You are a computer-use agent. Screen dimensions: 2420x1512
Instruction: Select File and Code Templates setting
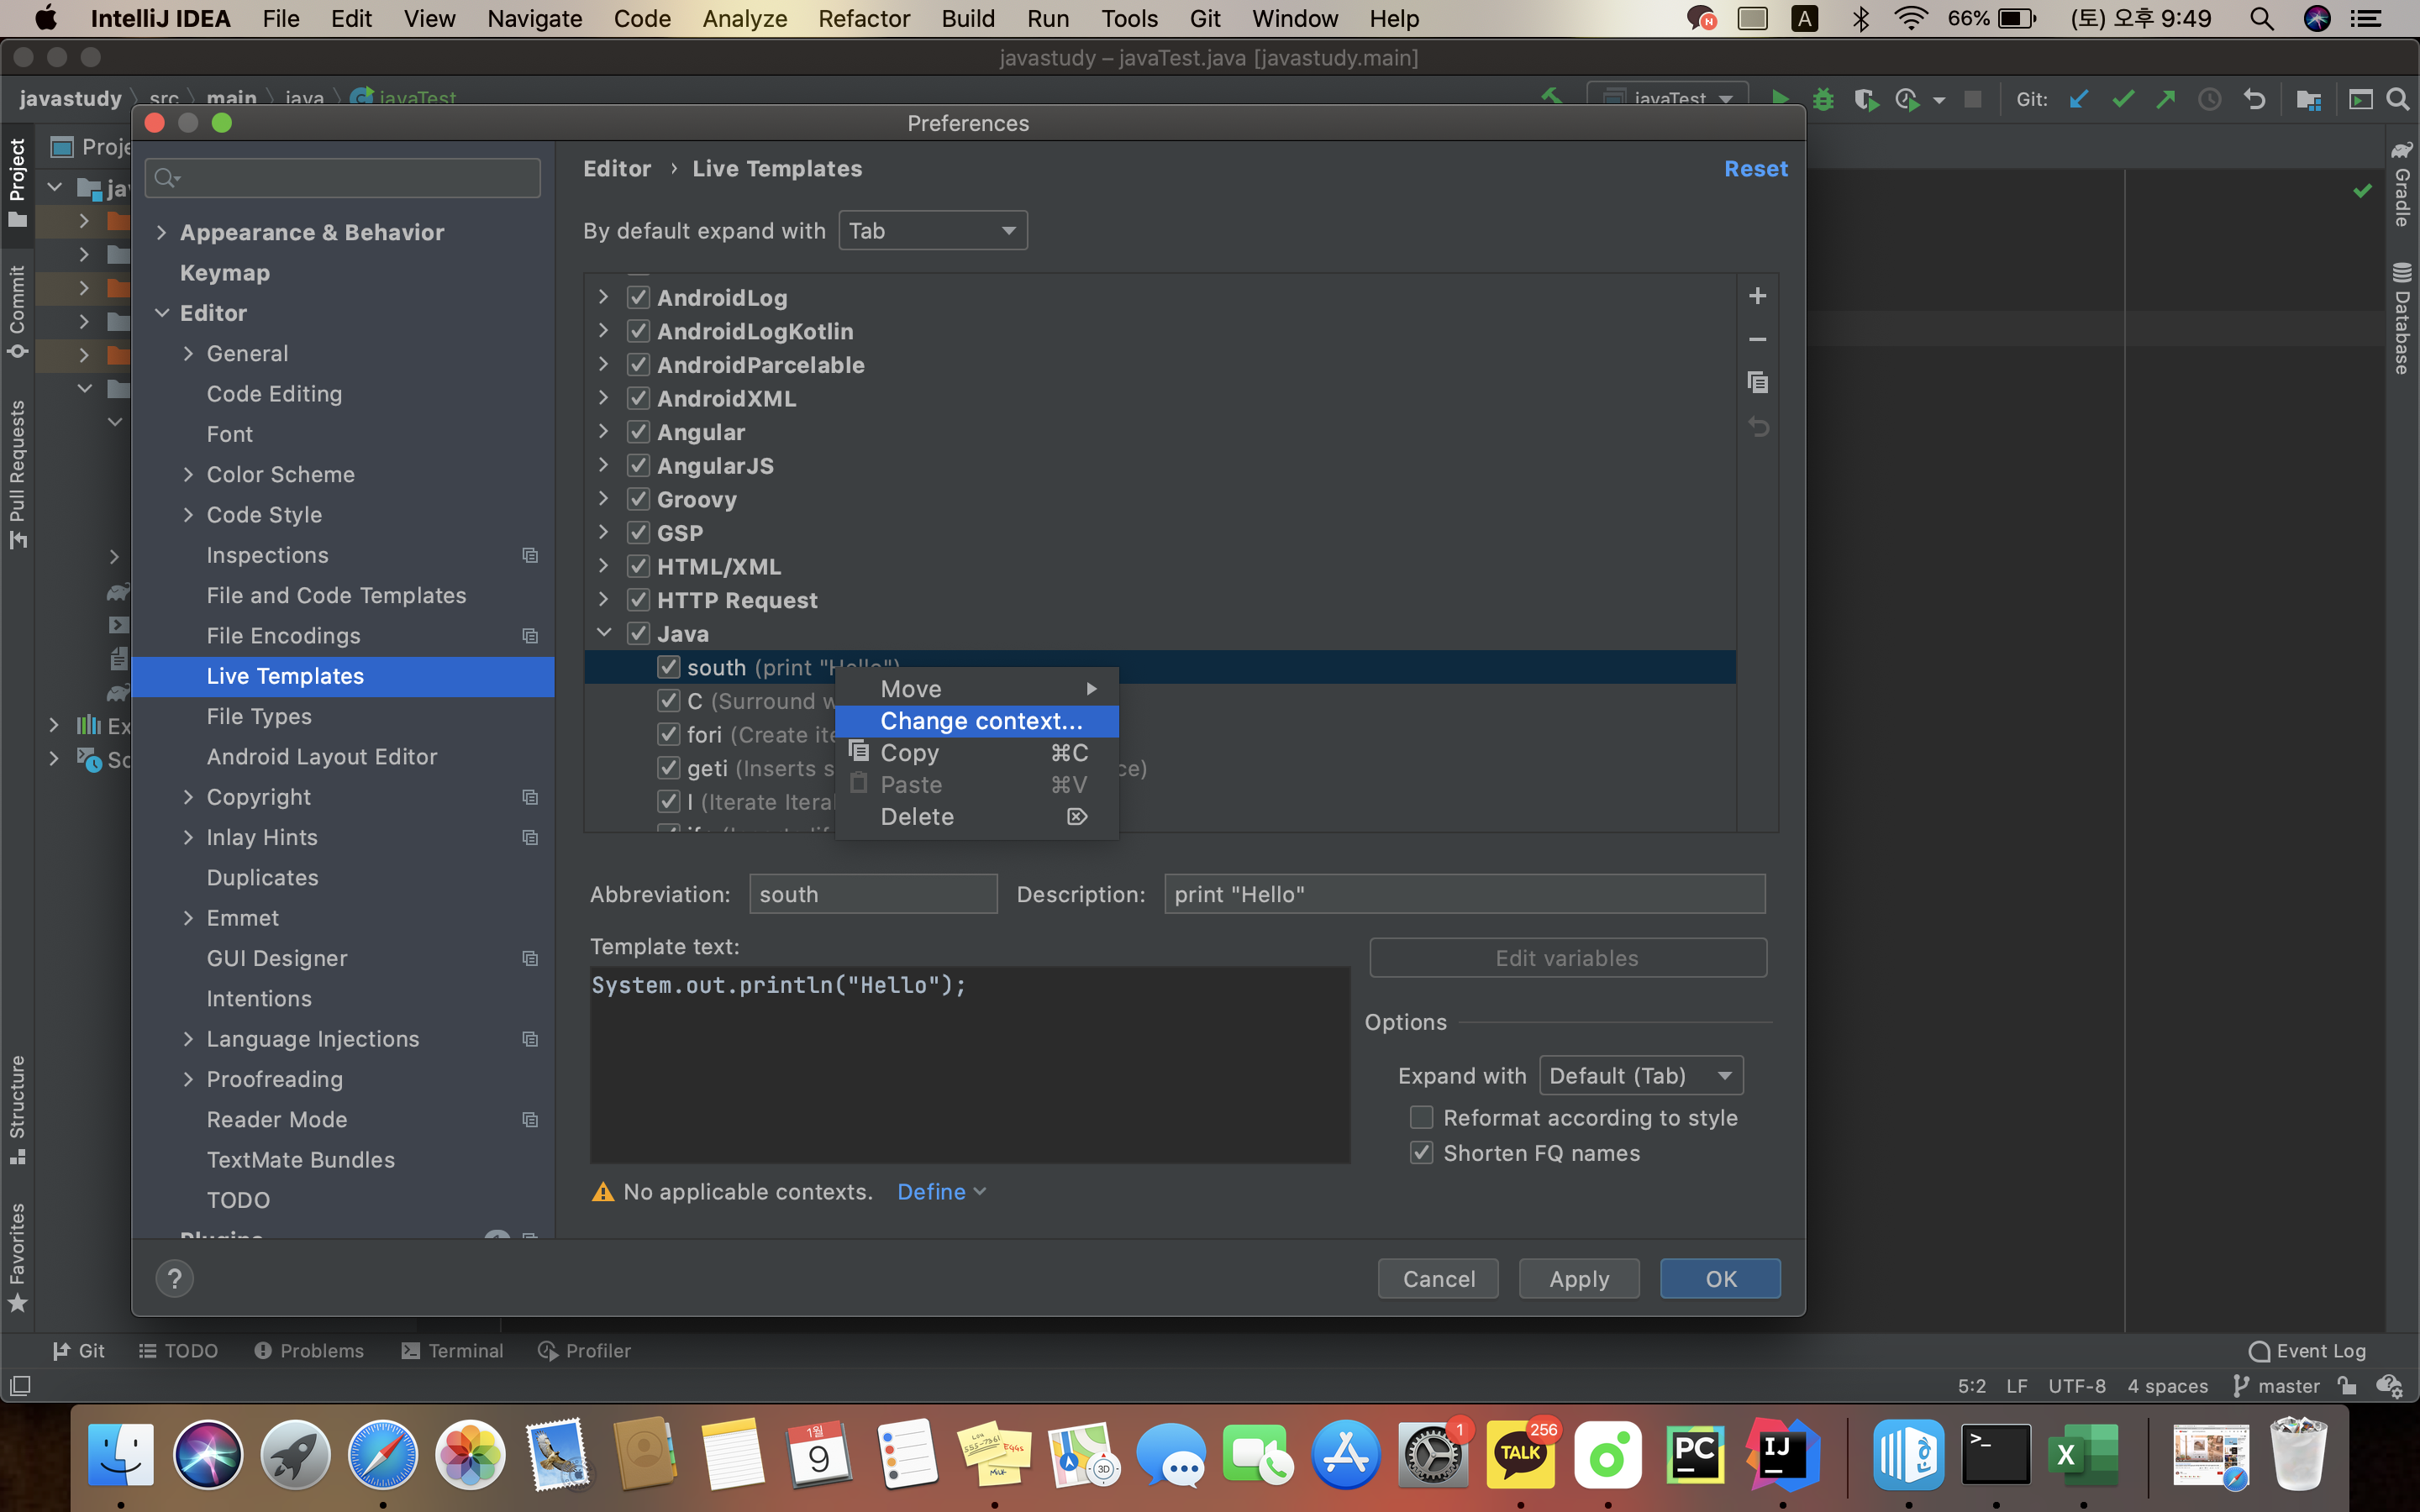336,595
